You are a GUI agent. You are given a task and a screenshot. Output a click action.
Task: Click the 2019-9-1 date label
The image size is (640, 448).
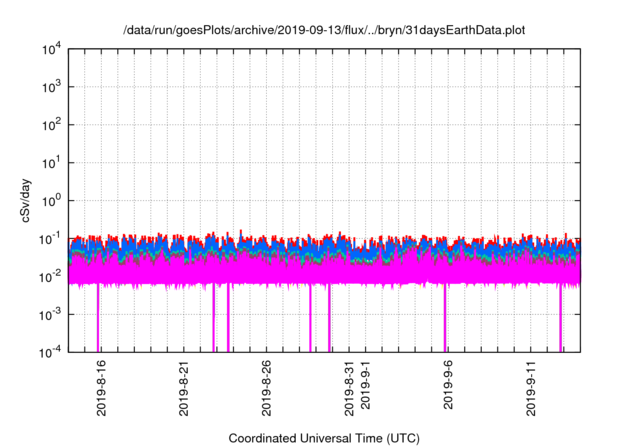coord(365,384)
